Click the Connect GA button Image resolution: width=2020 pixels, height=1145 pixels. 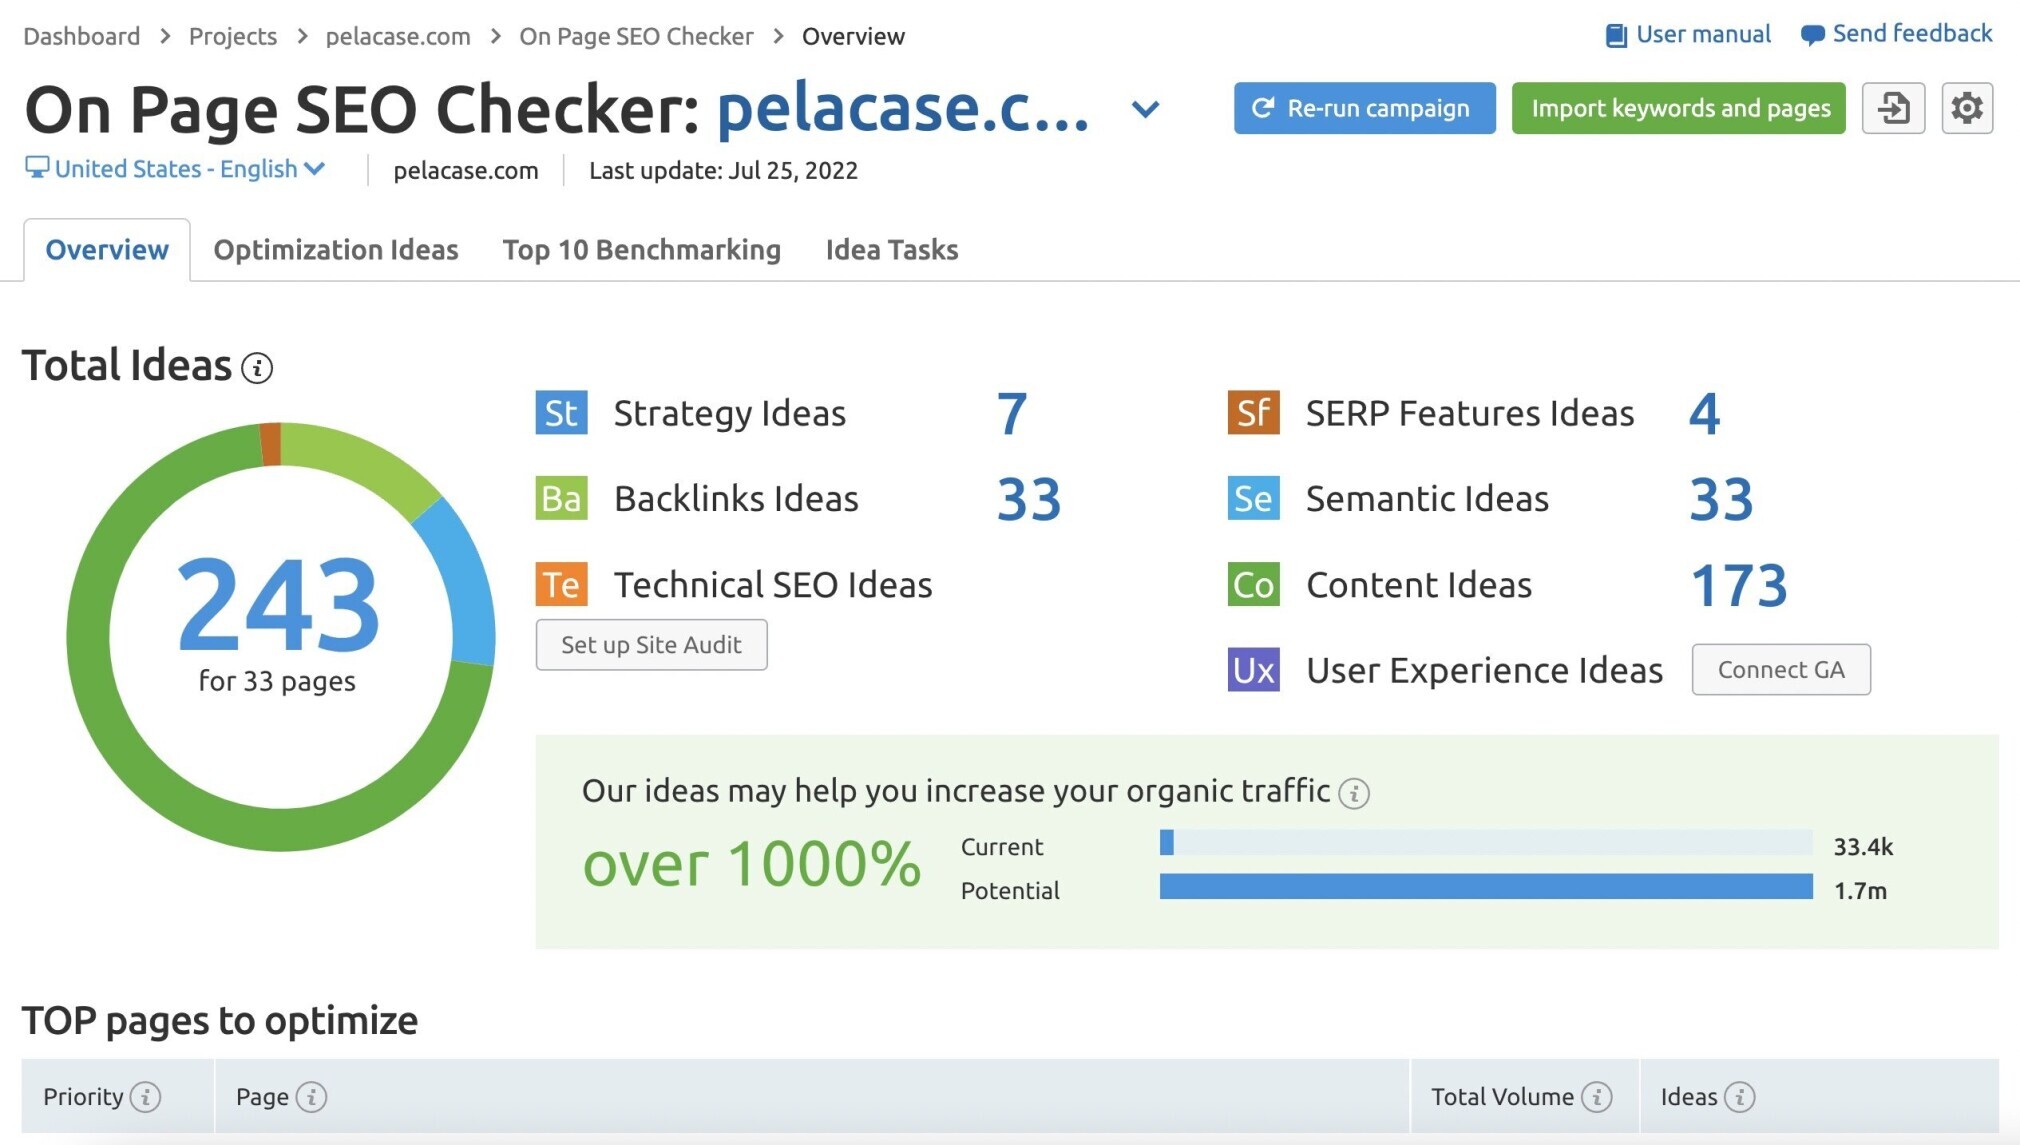pyautogui.click(x=1781, y=670)
